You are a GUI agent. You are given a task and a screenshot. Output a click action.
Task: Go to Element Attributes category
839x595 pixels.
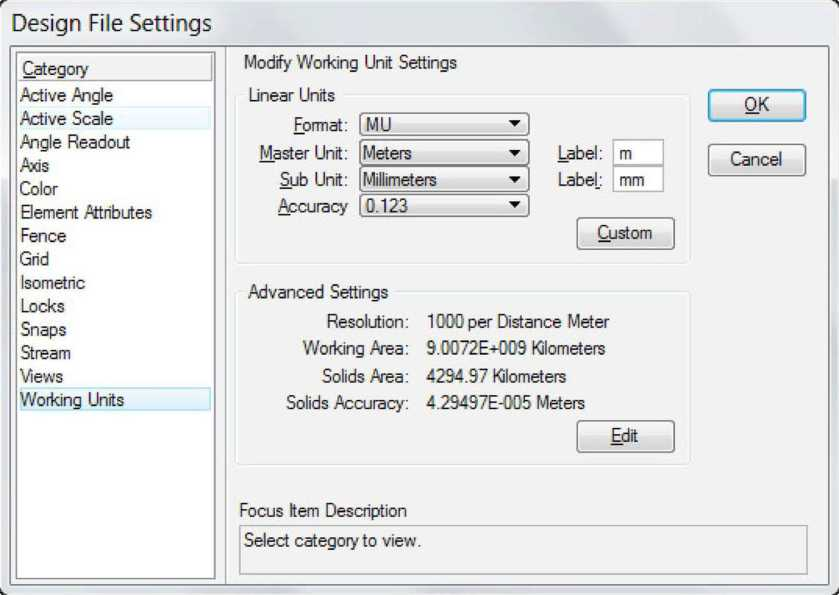tap(86, 212)
